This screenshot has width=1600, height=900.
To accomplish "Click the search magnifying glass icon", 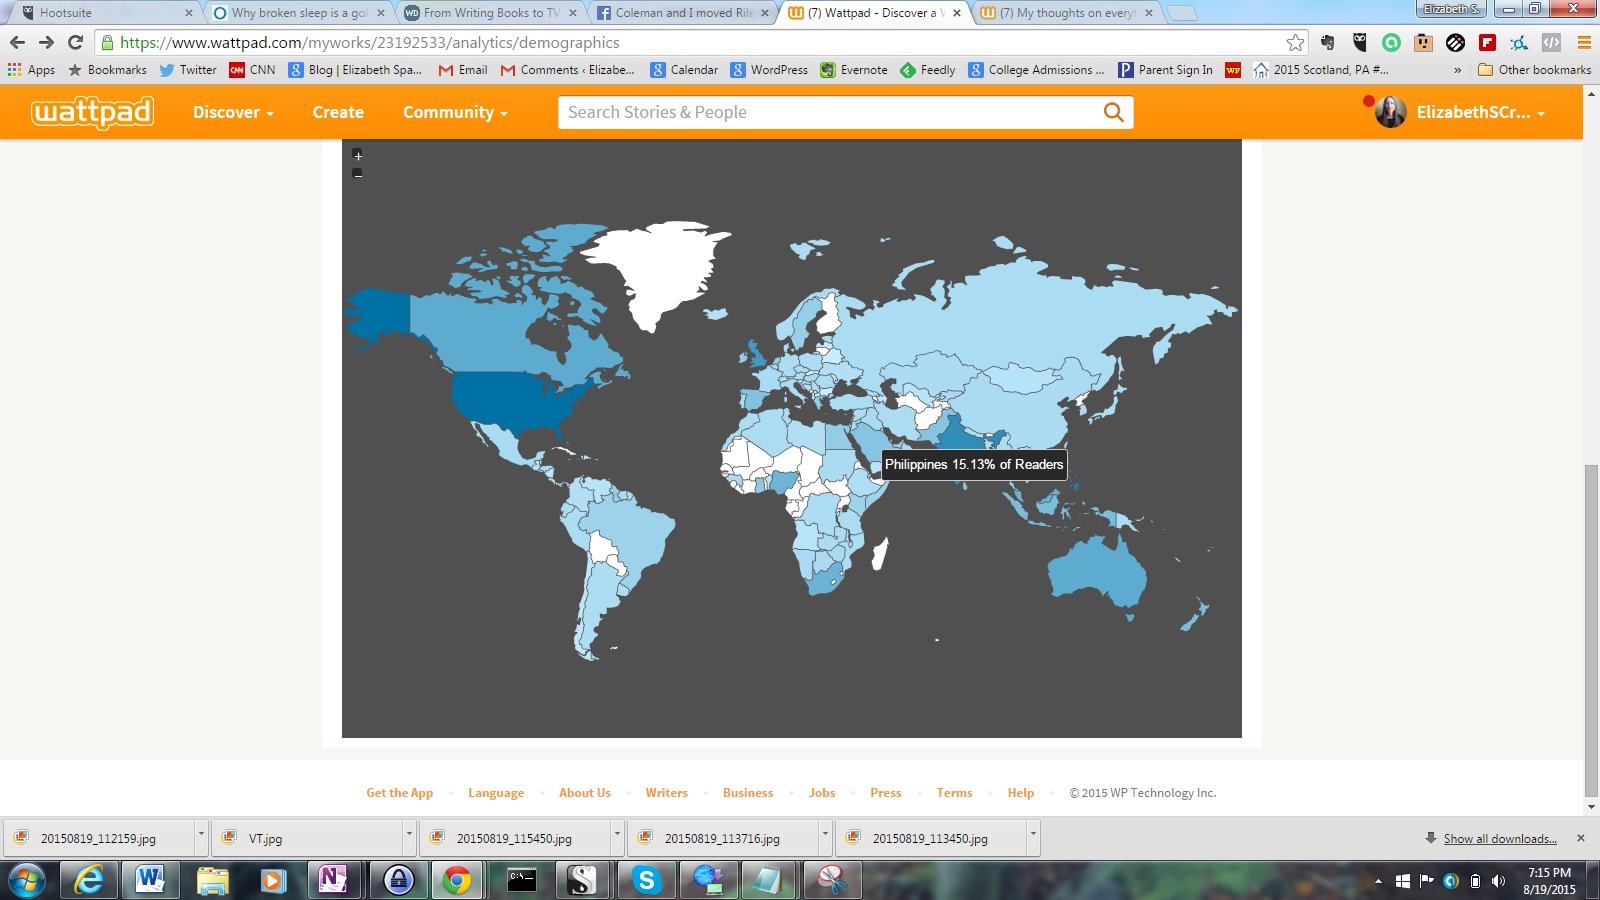I will point(1113,112).
